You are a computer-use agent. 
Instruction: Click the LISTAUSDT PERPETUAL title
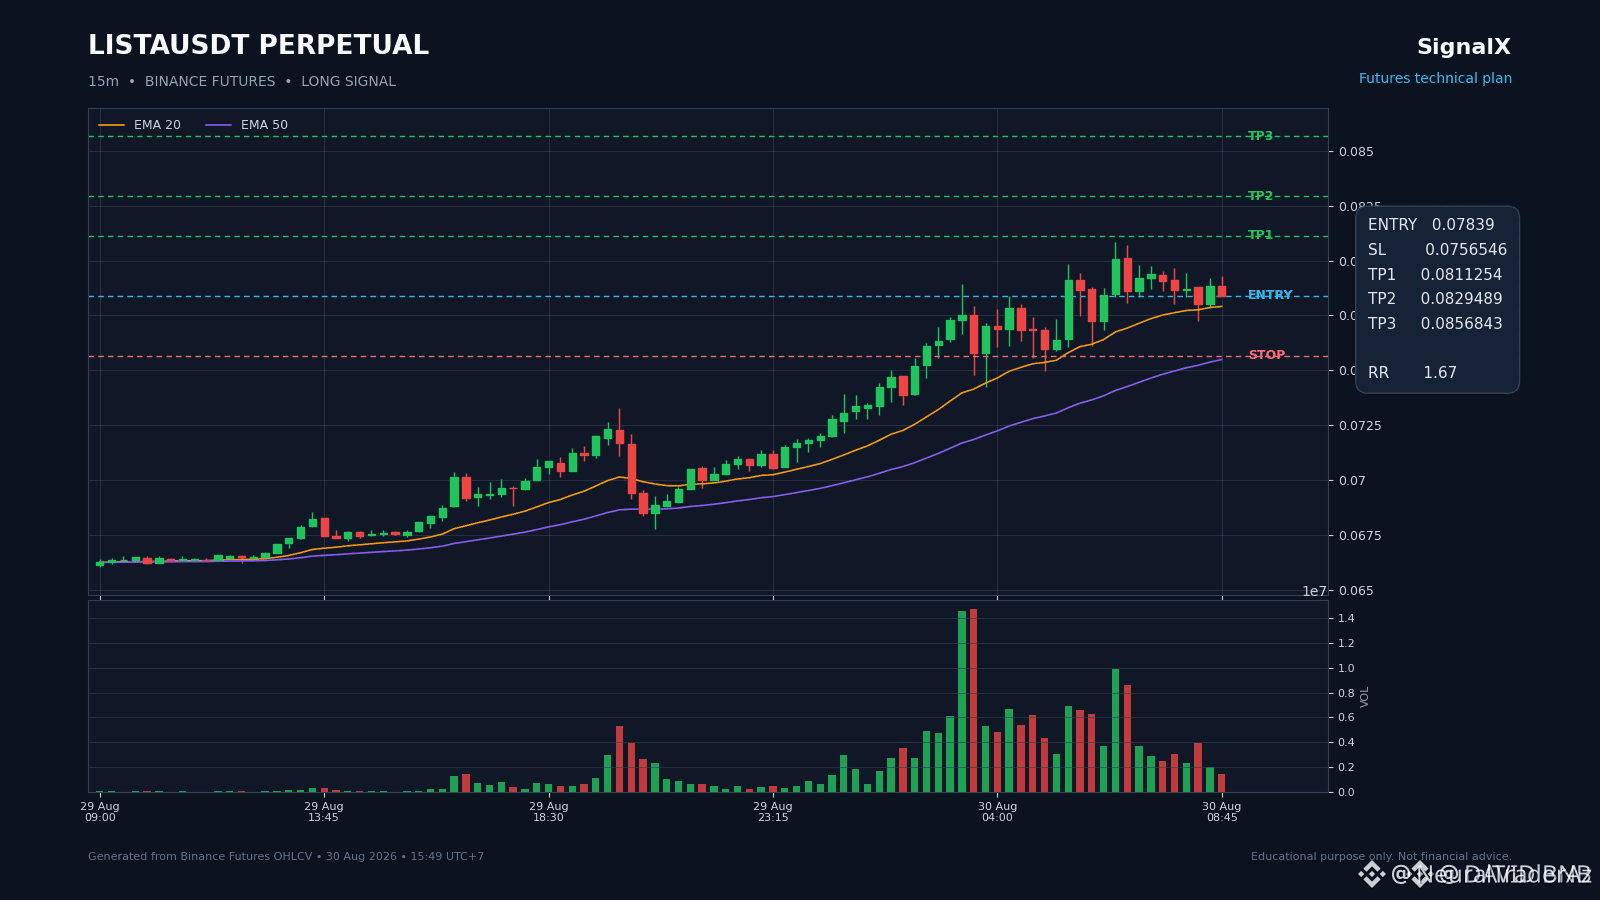coord(258,46)
